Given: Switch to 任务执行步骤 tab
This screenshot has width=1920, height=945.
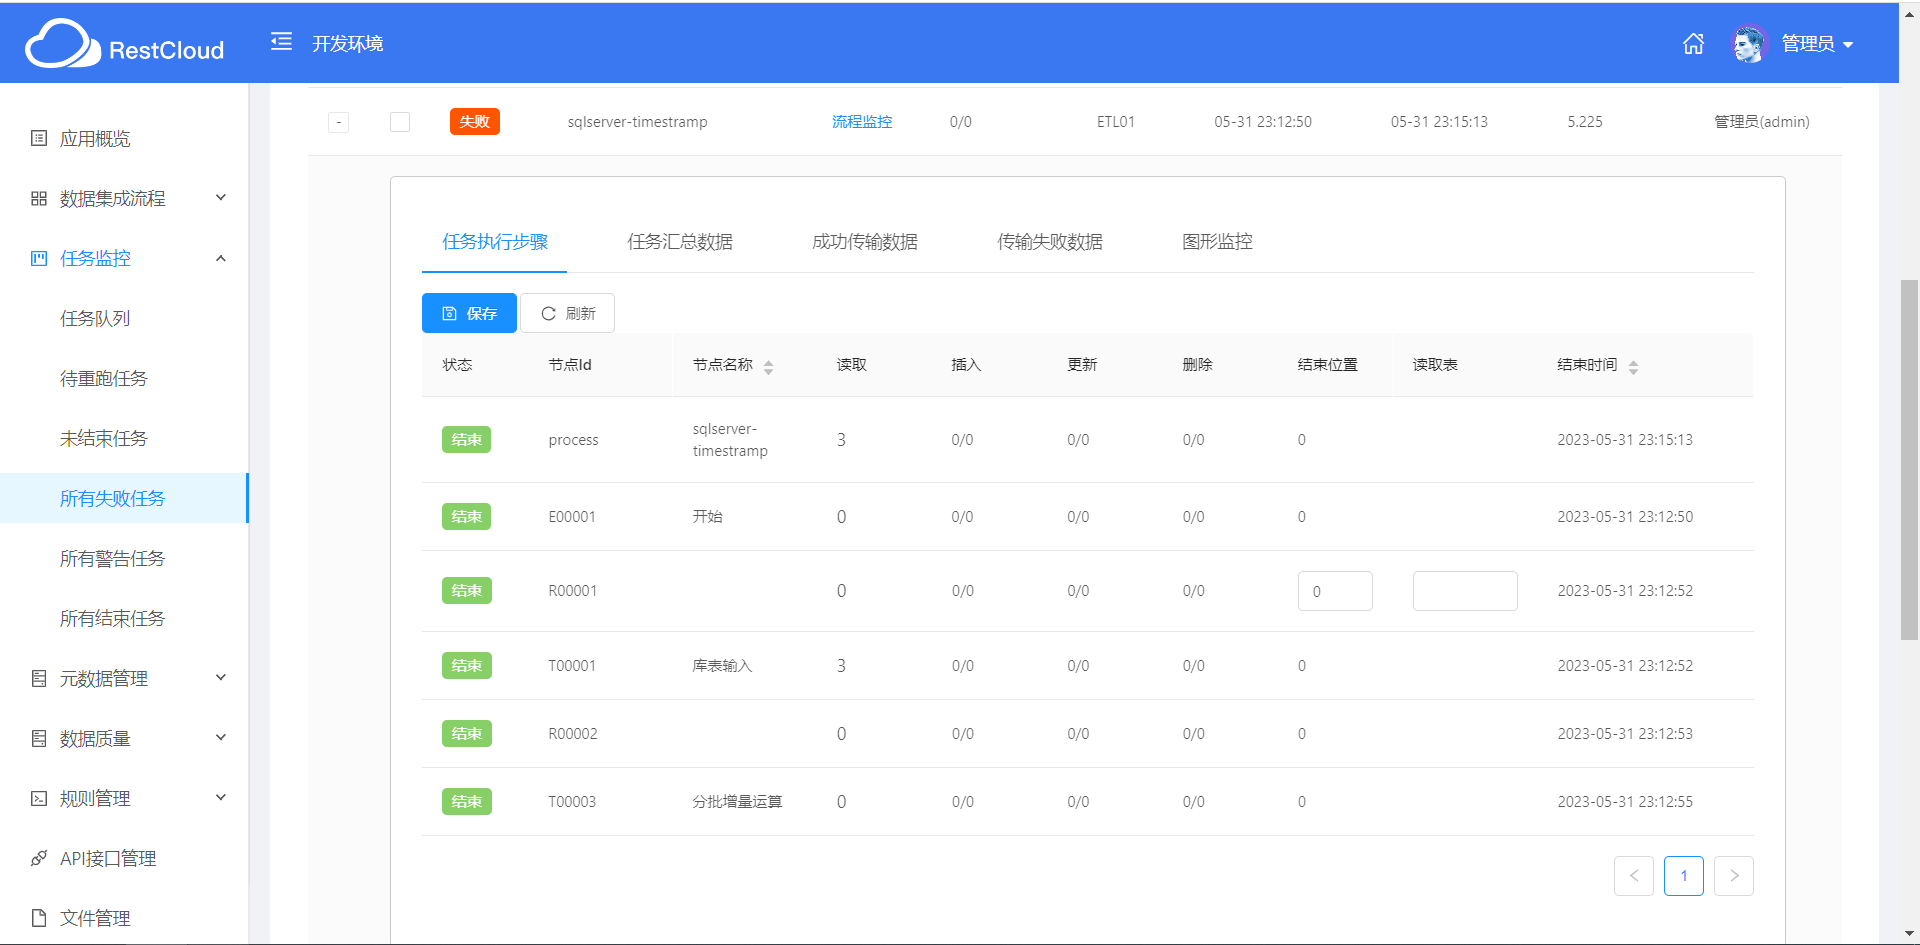Looking at the screenshot, I should pos(495,242).
